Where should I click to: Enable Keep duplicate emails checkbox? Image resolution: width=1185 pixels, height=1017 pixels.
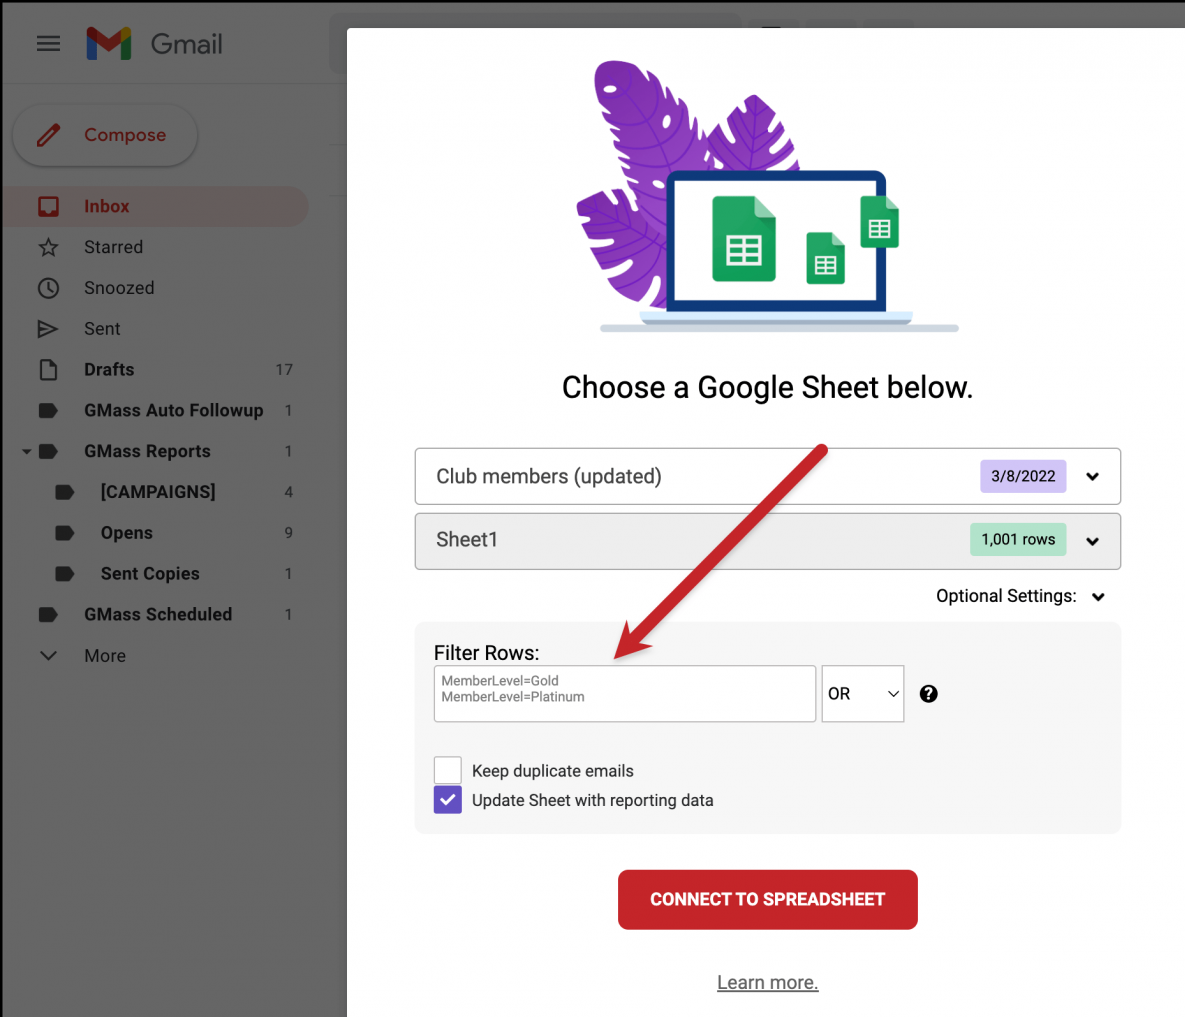tap(447, 770)
